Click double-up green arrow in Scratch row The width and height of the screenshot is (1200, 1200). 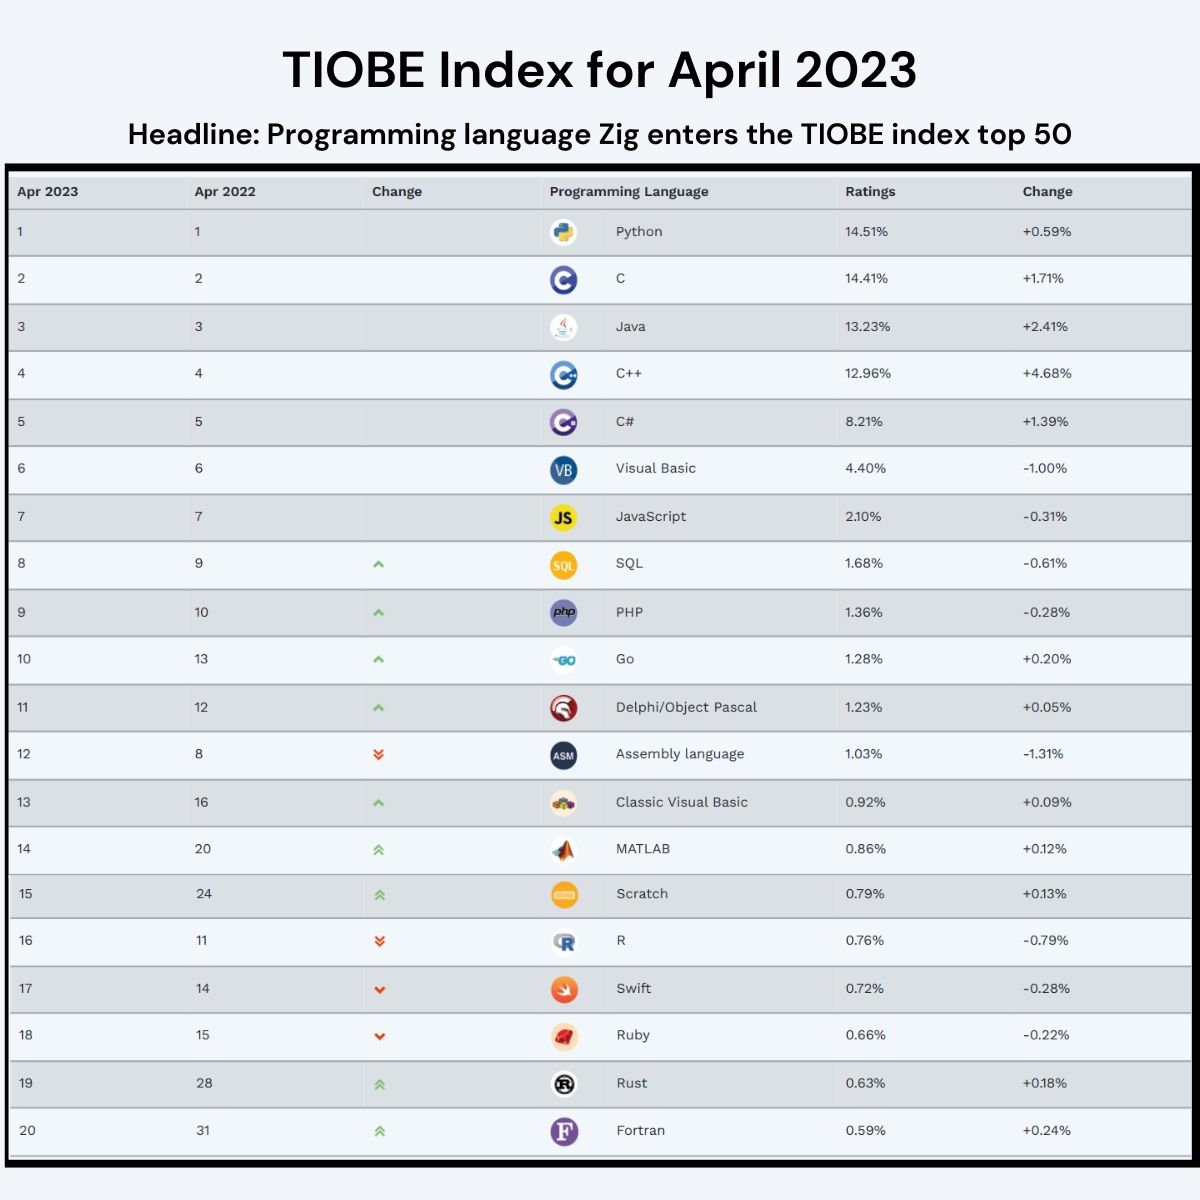pos(379,895)
